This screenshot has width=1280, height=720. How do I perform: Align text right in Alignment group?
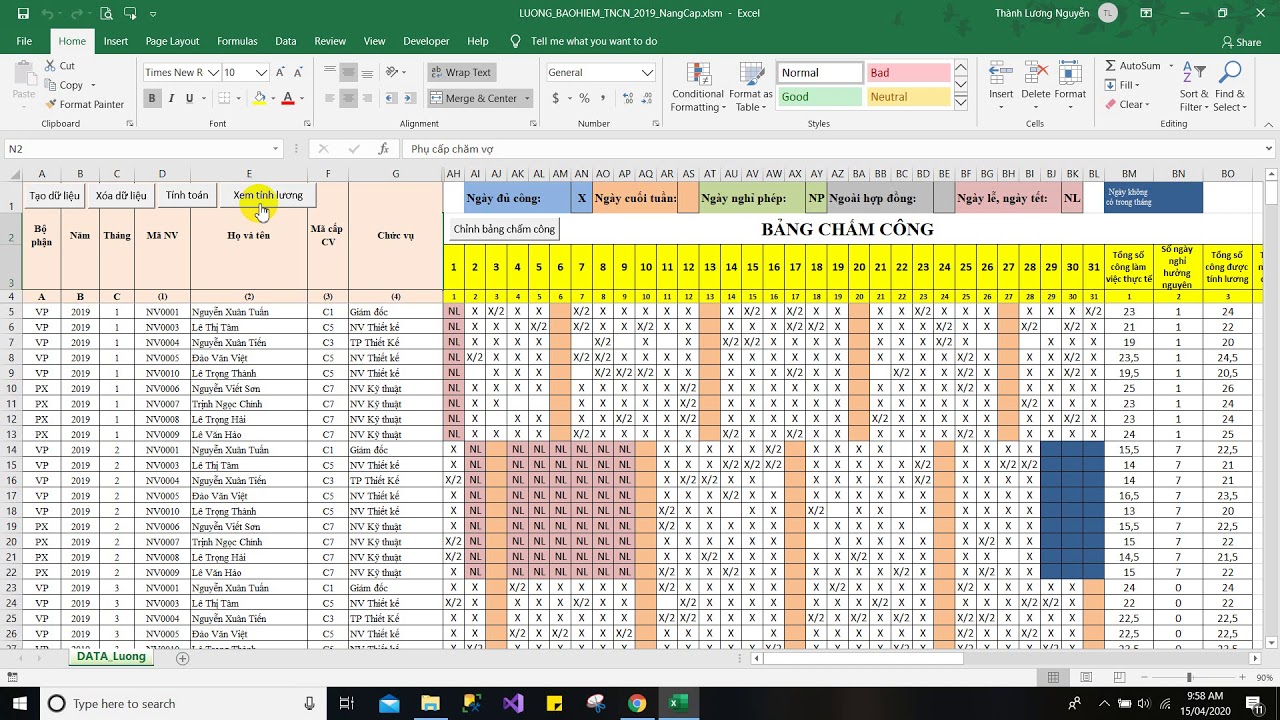point(366,98)
